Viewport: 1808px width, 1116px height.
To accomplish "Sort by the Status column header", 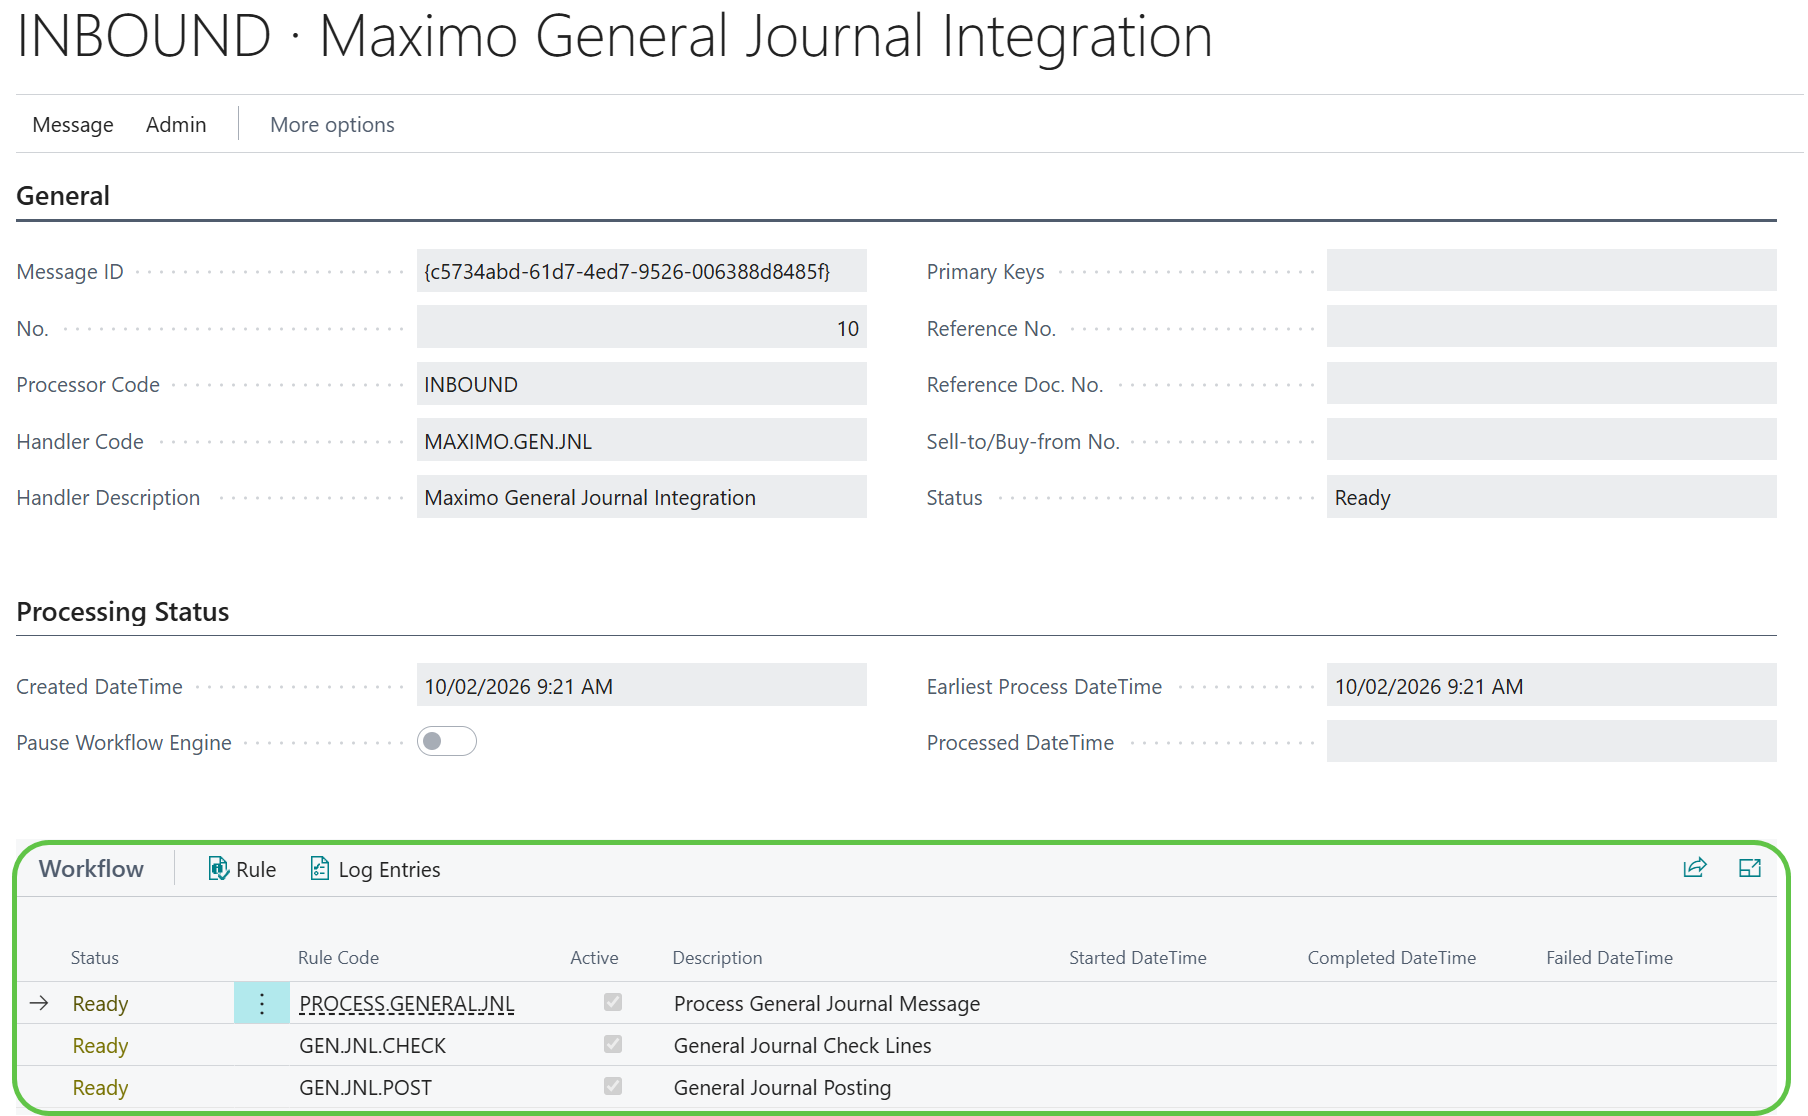I will [95, 958].
